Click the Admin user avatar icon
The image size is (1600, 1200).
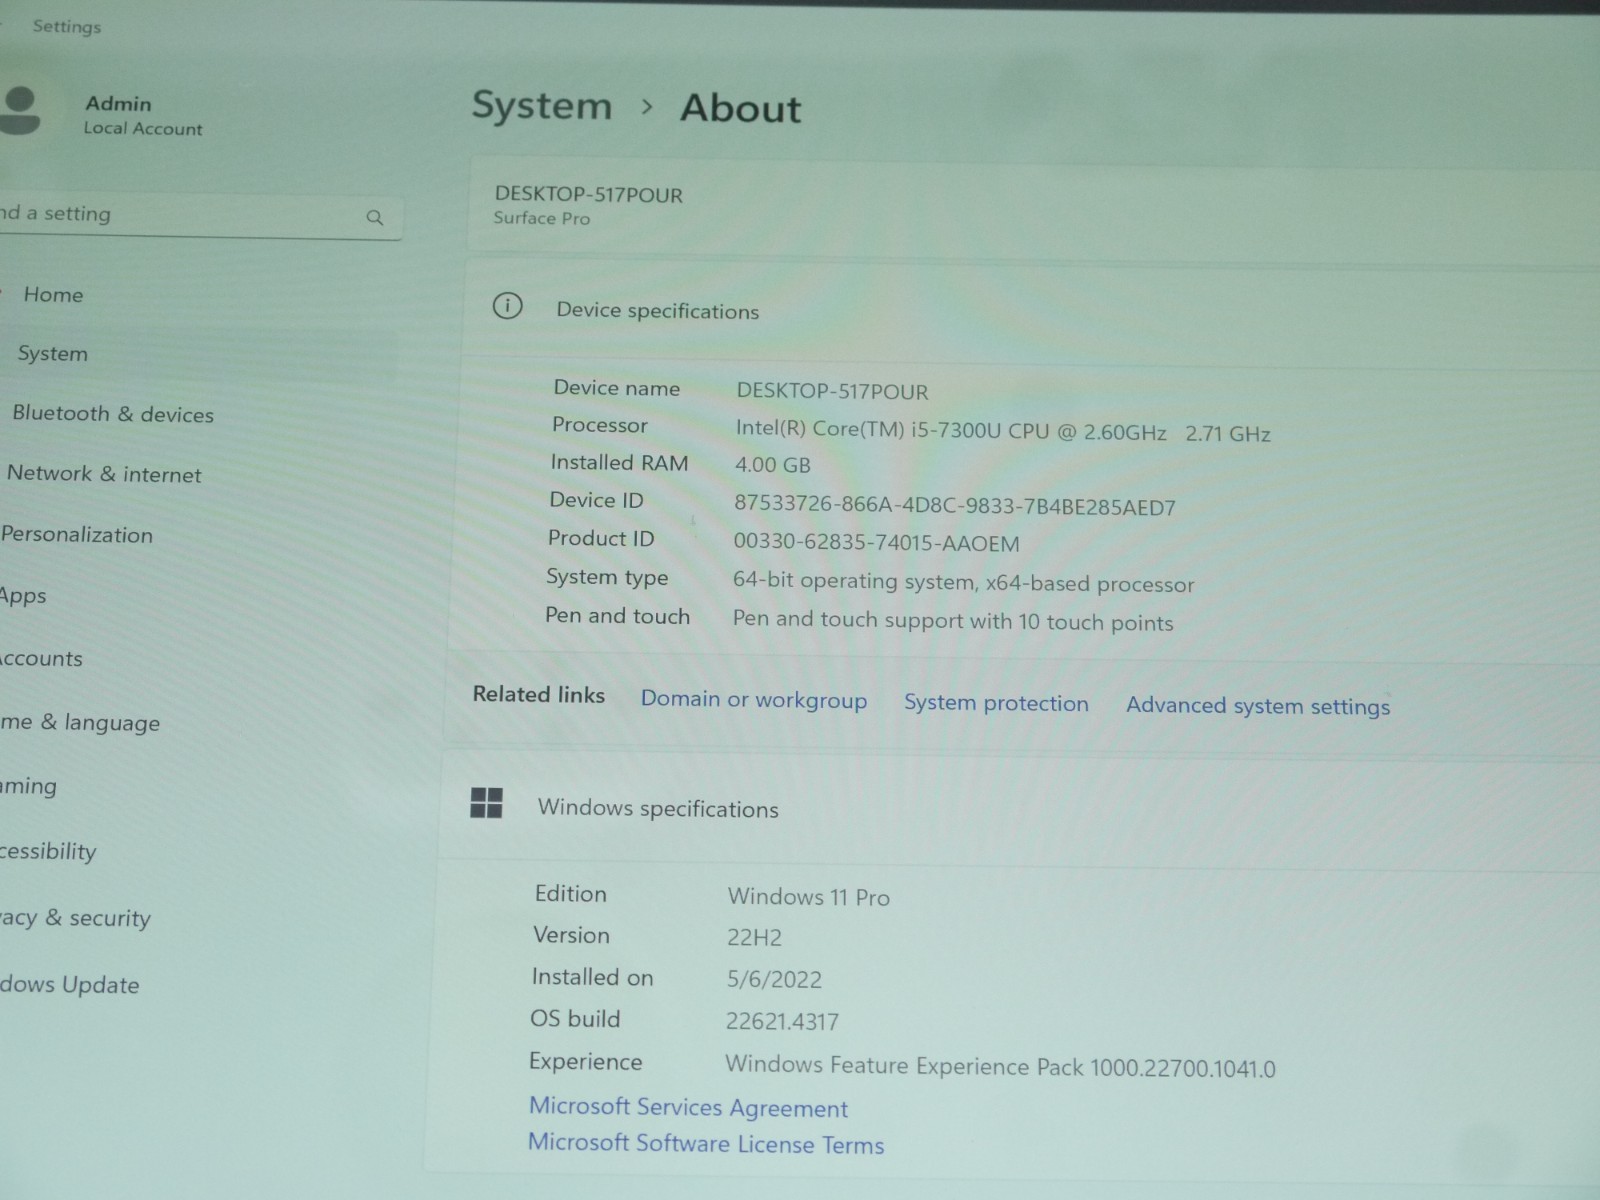tap(20, 110)
